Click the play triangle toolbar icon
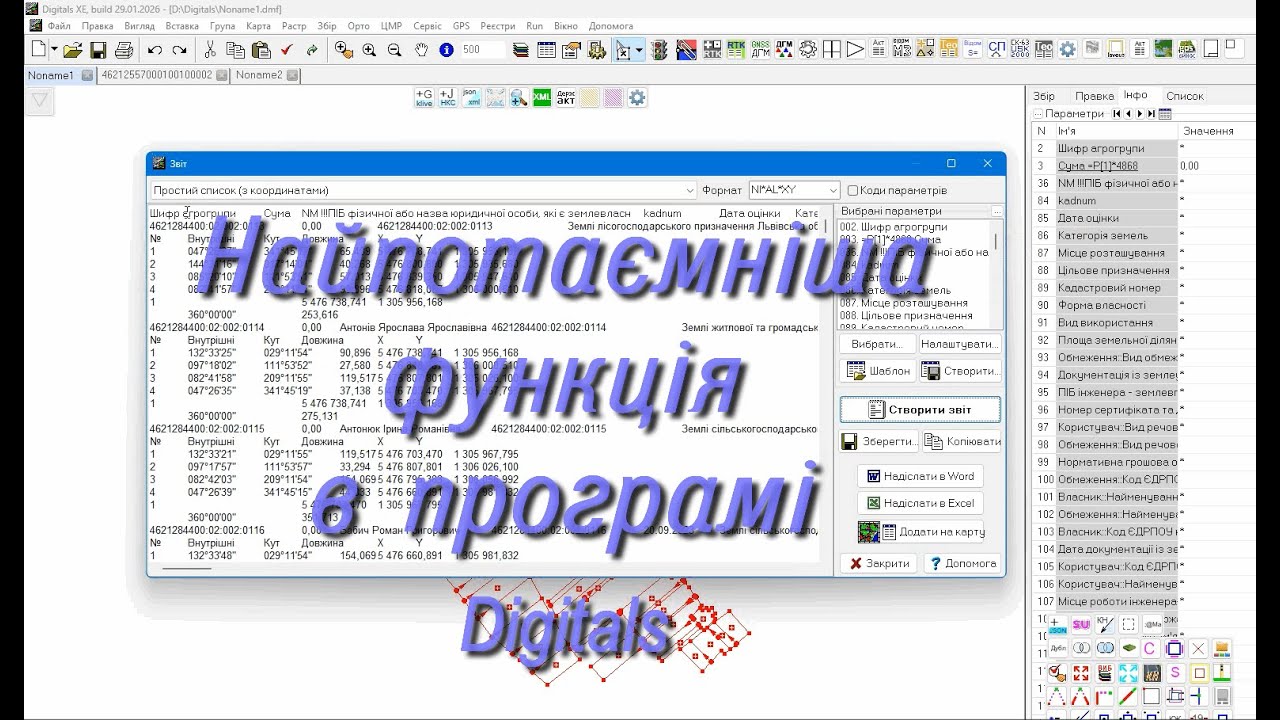The image size is (1280, 720). tap(855, 49)
